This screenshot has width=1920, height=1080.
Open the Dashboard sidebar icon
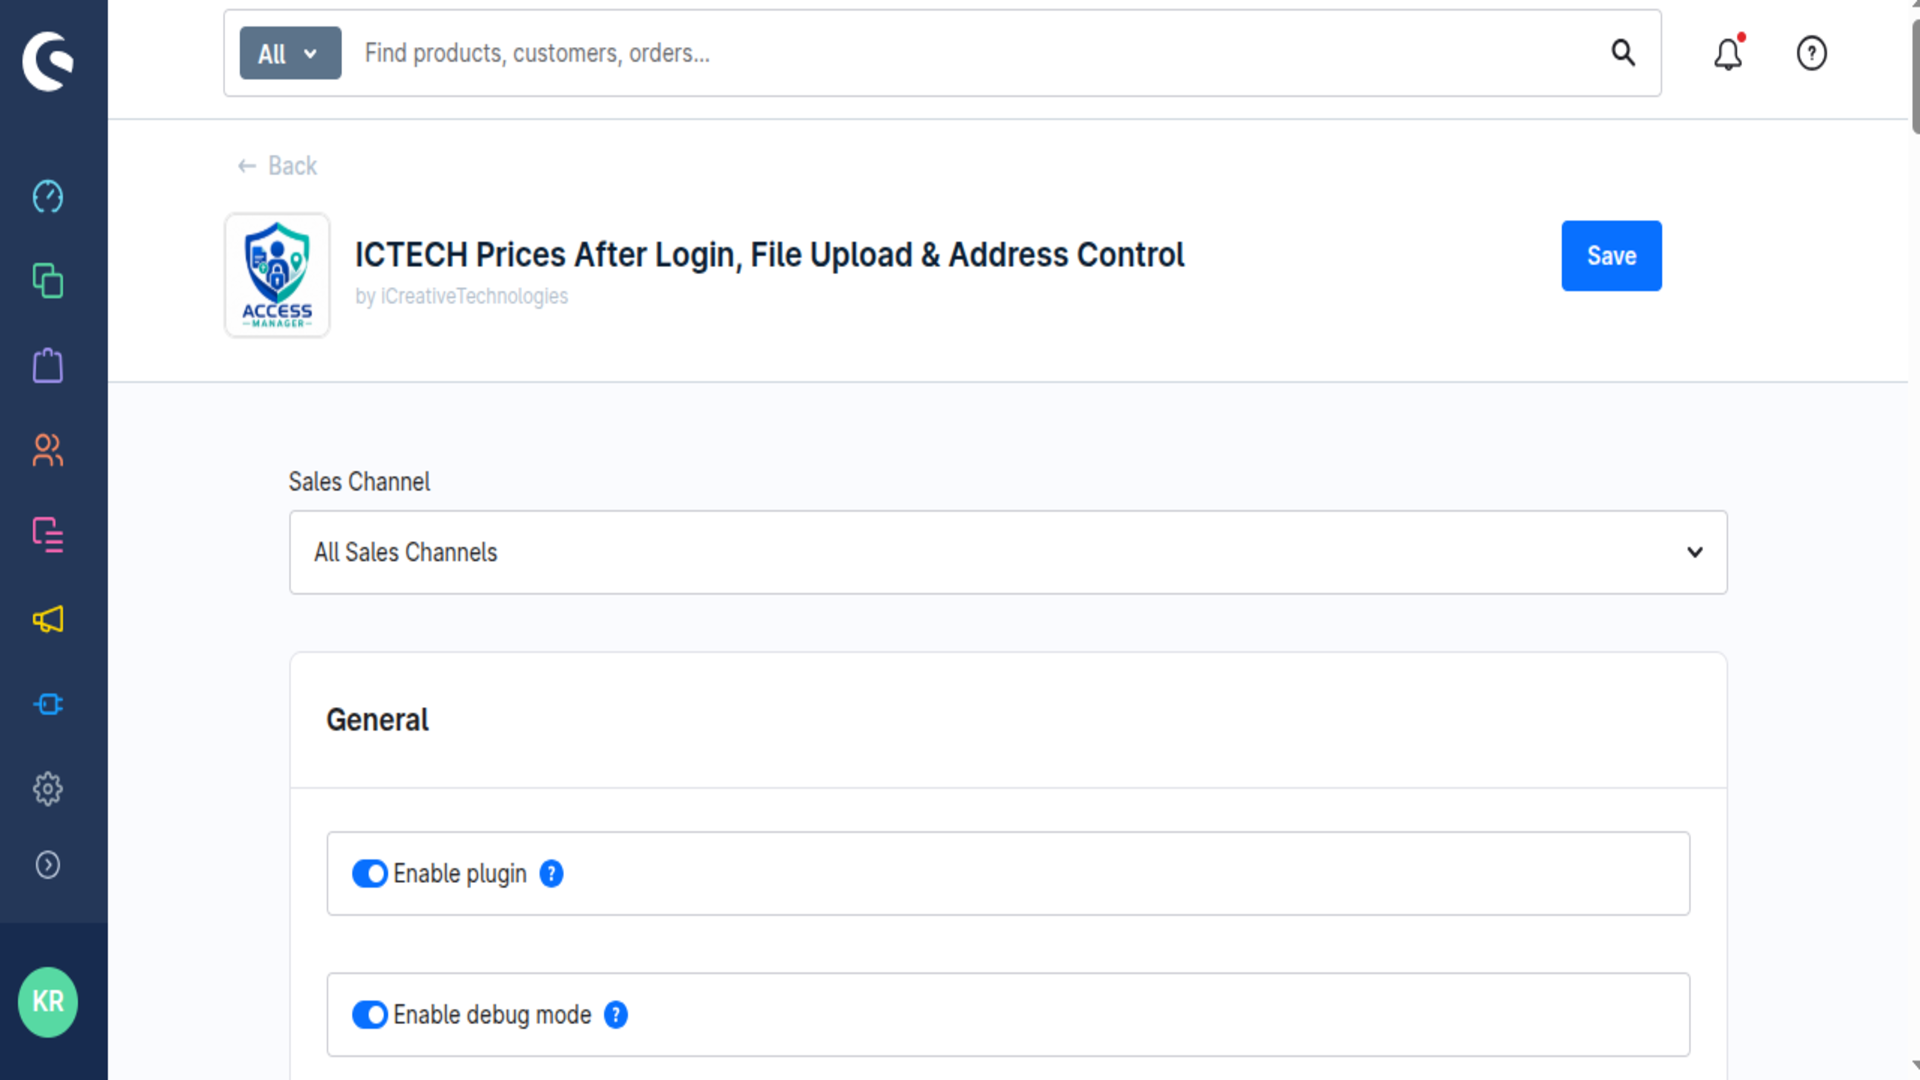(x=47, y=197)
